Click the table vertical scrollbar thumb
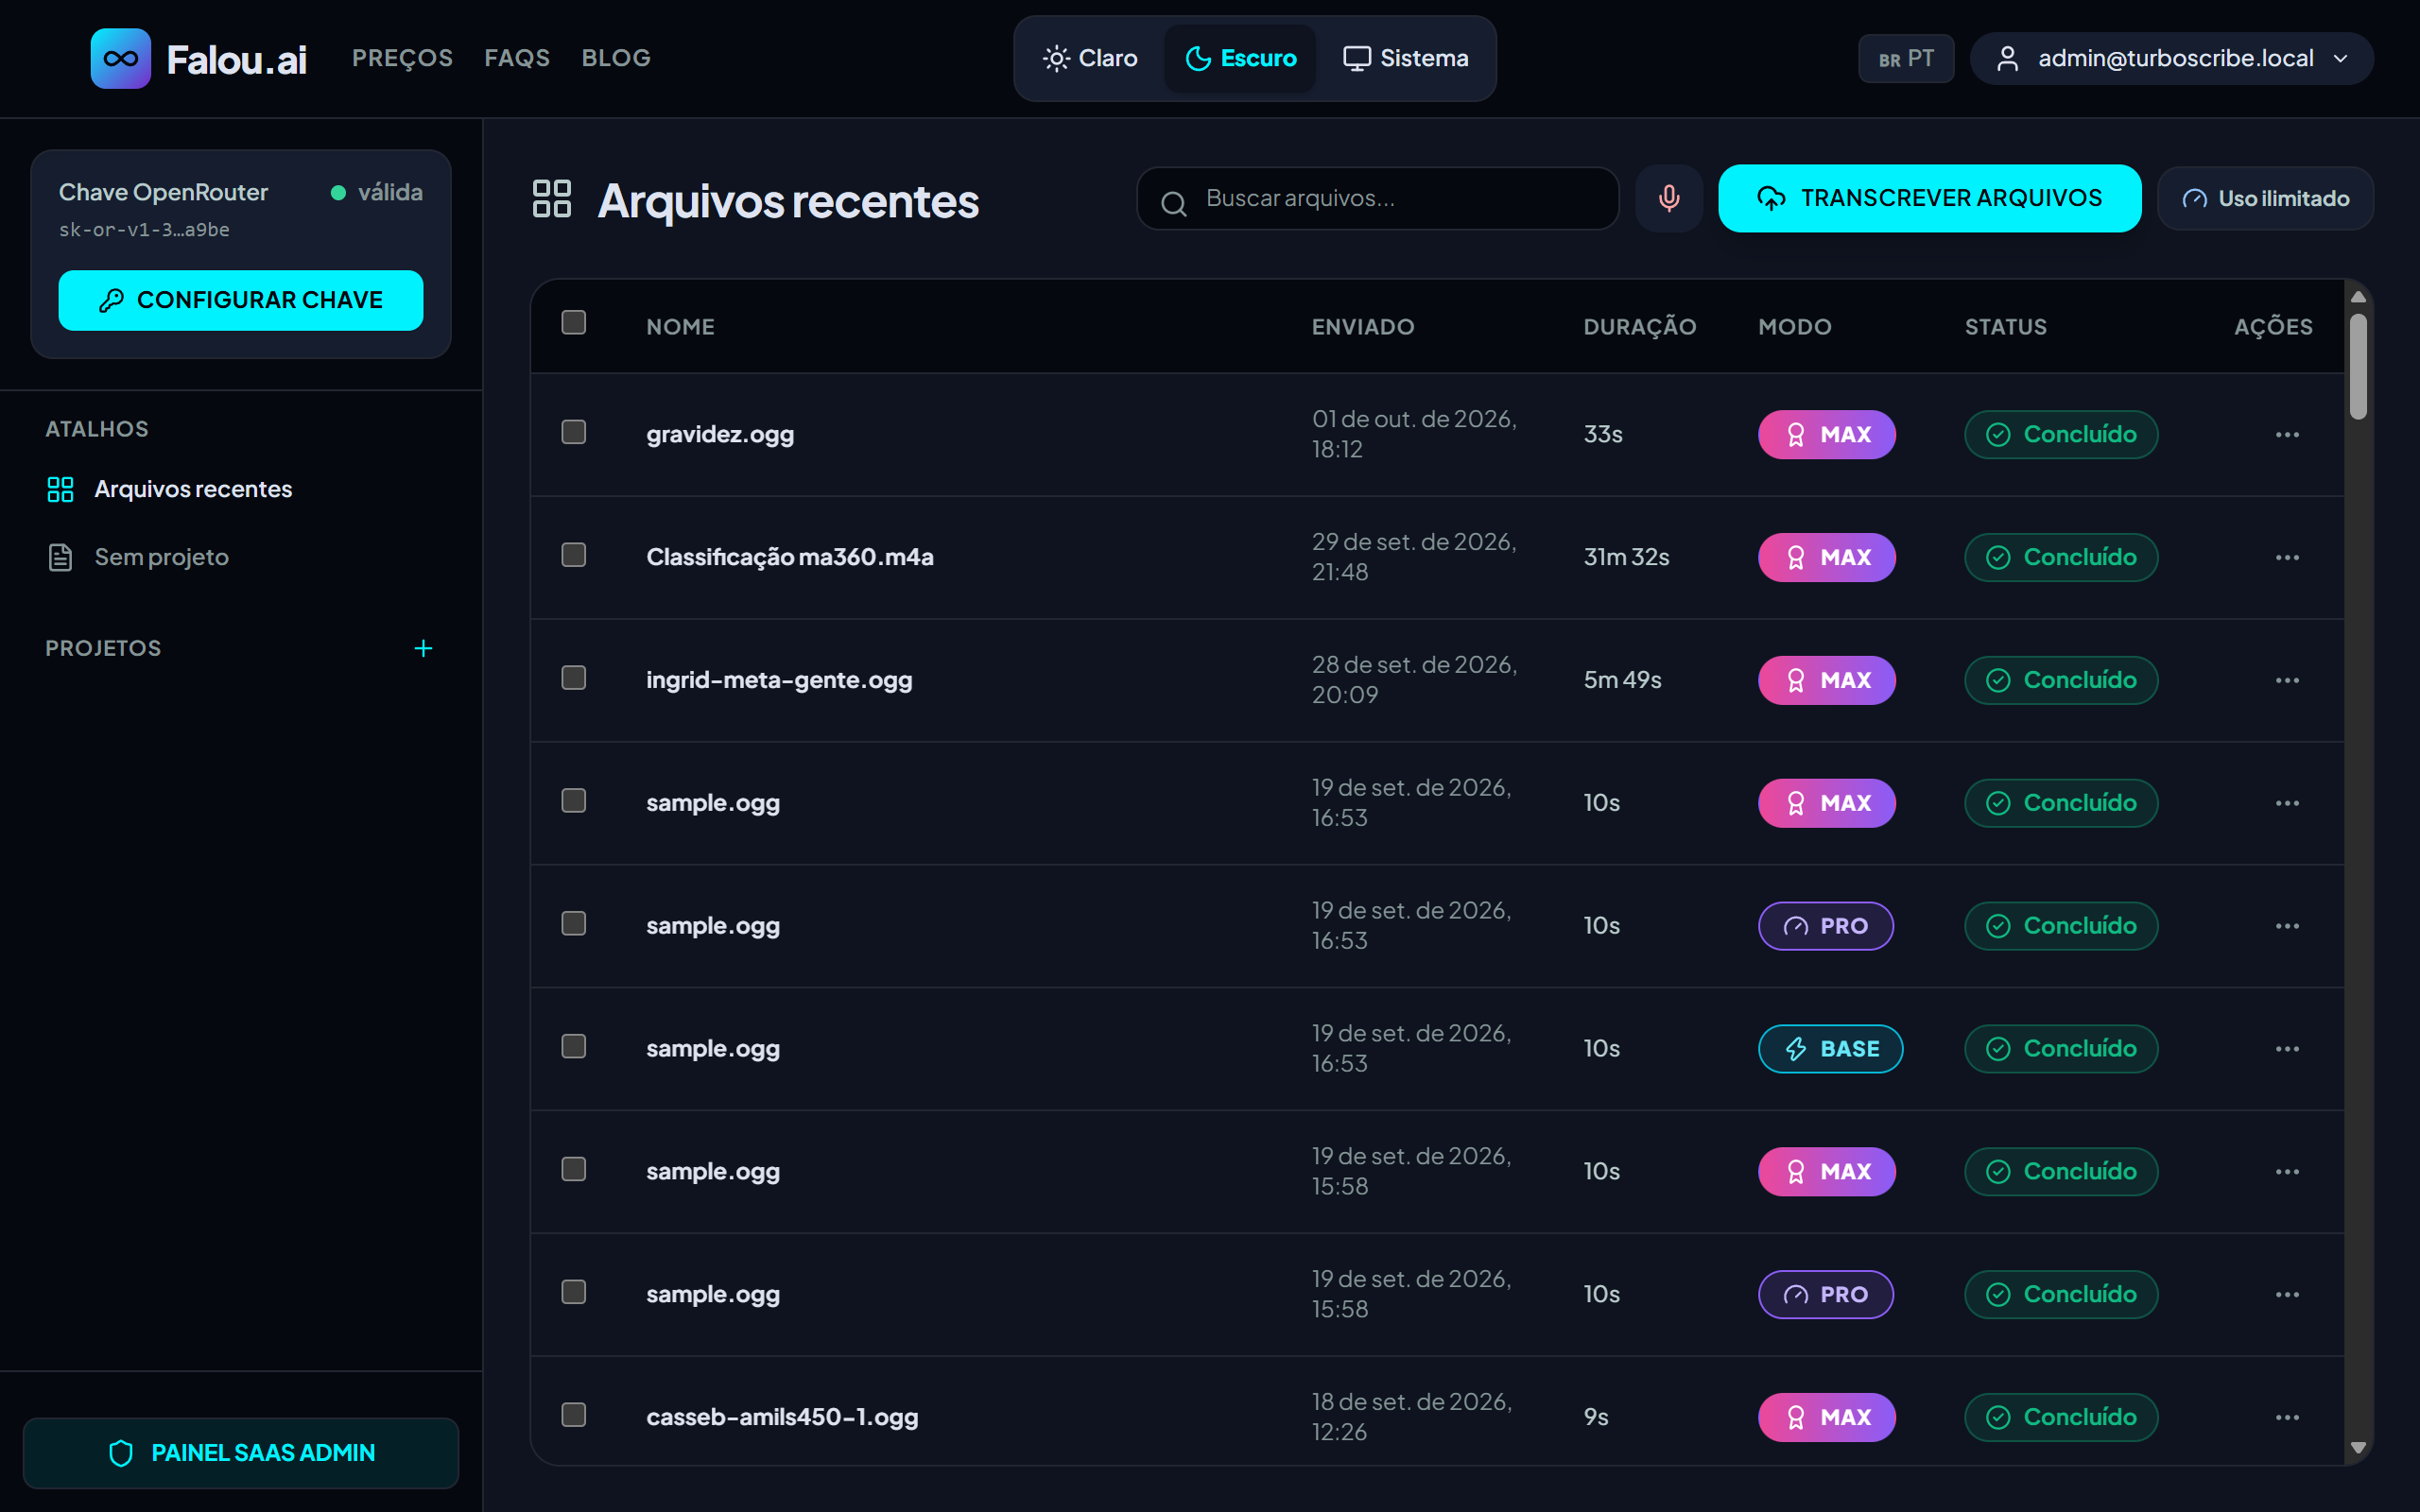The image size is (2420, 1512). click(2358, 366)
